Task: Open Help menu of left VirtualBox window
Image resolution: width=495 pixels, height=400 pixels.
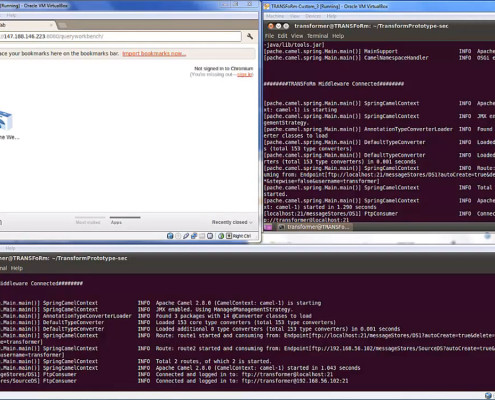Action: coord(11,15)
